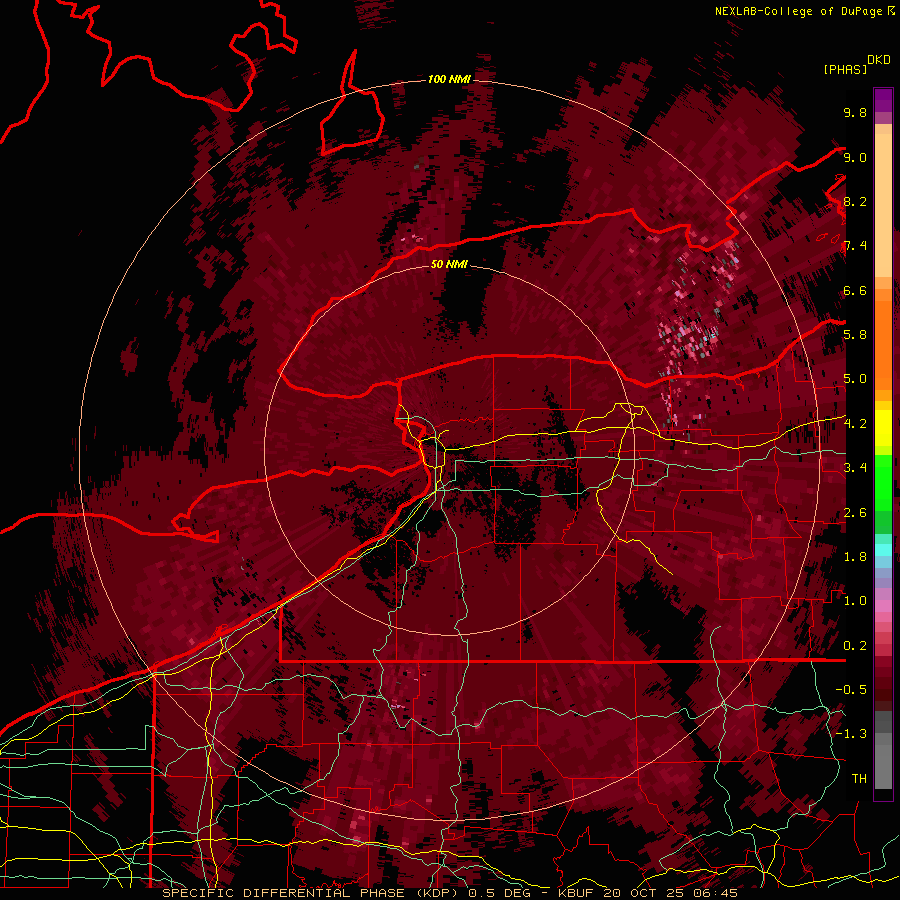Click the SPECIFIC DIFFERENTIAL PHASE title text

point(282,893)
